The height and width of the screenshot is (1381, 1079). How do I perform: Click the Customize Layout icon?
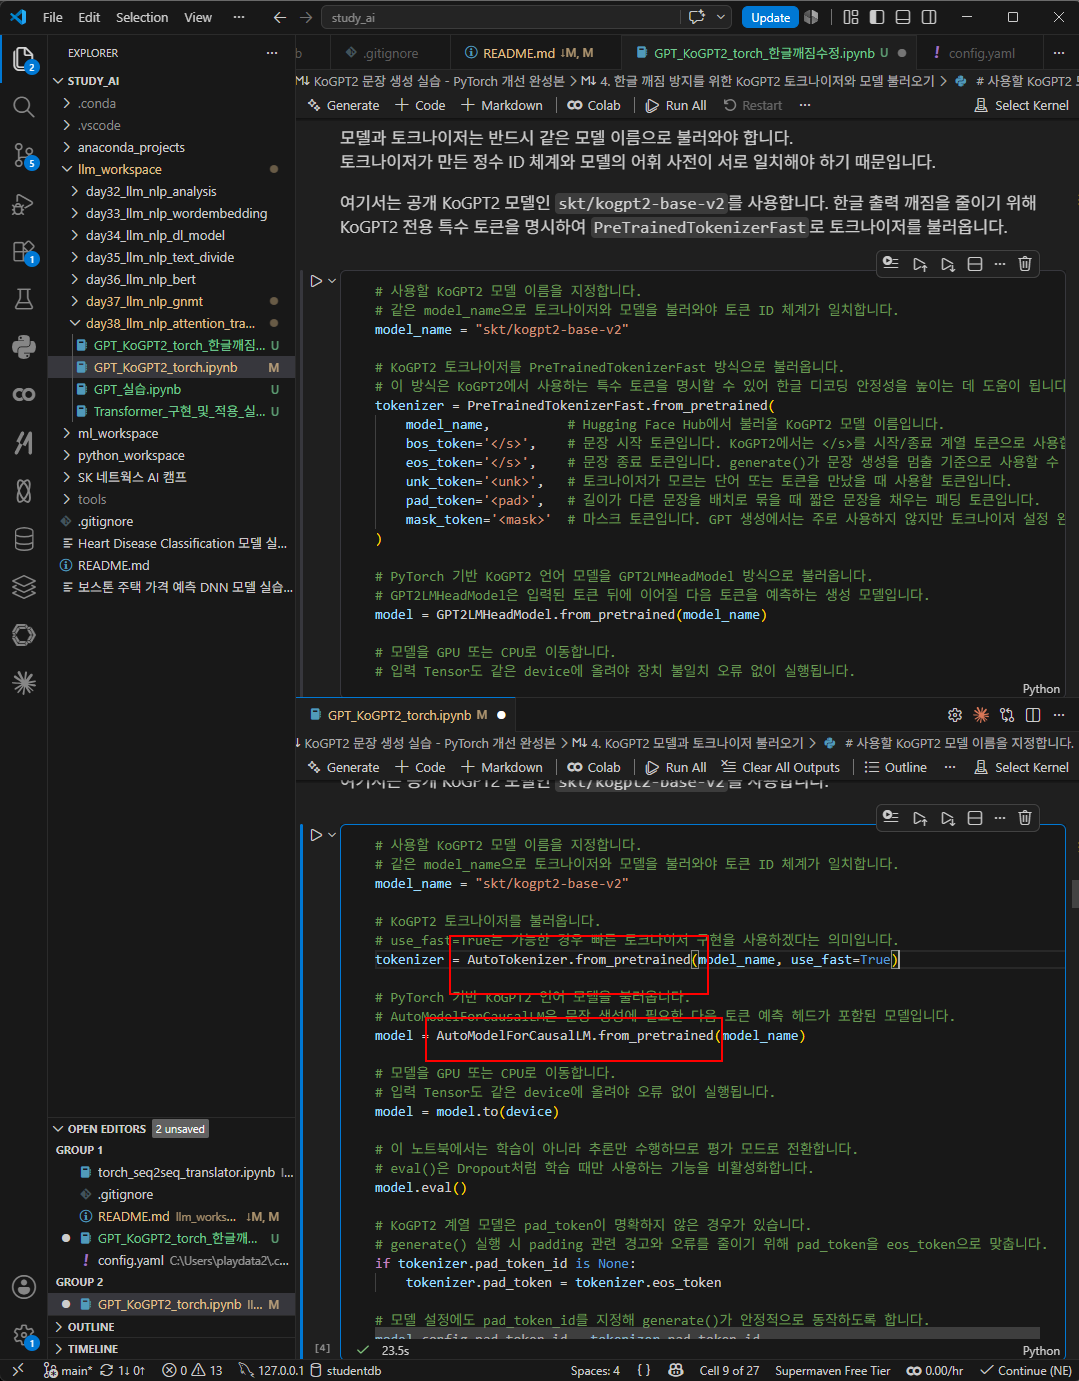(x=851, y=17)
